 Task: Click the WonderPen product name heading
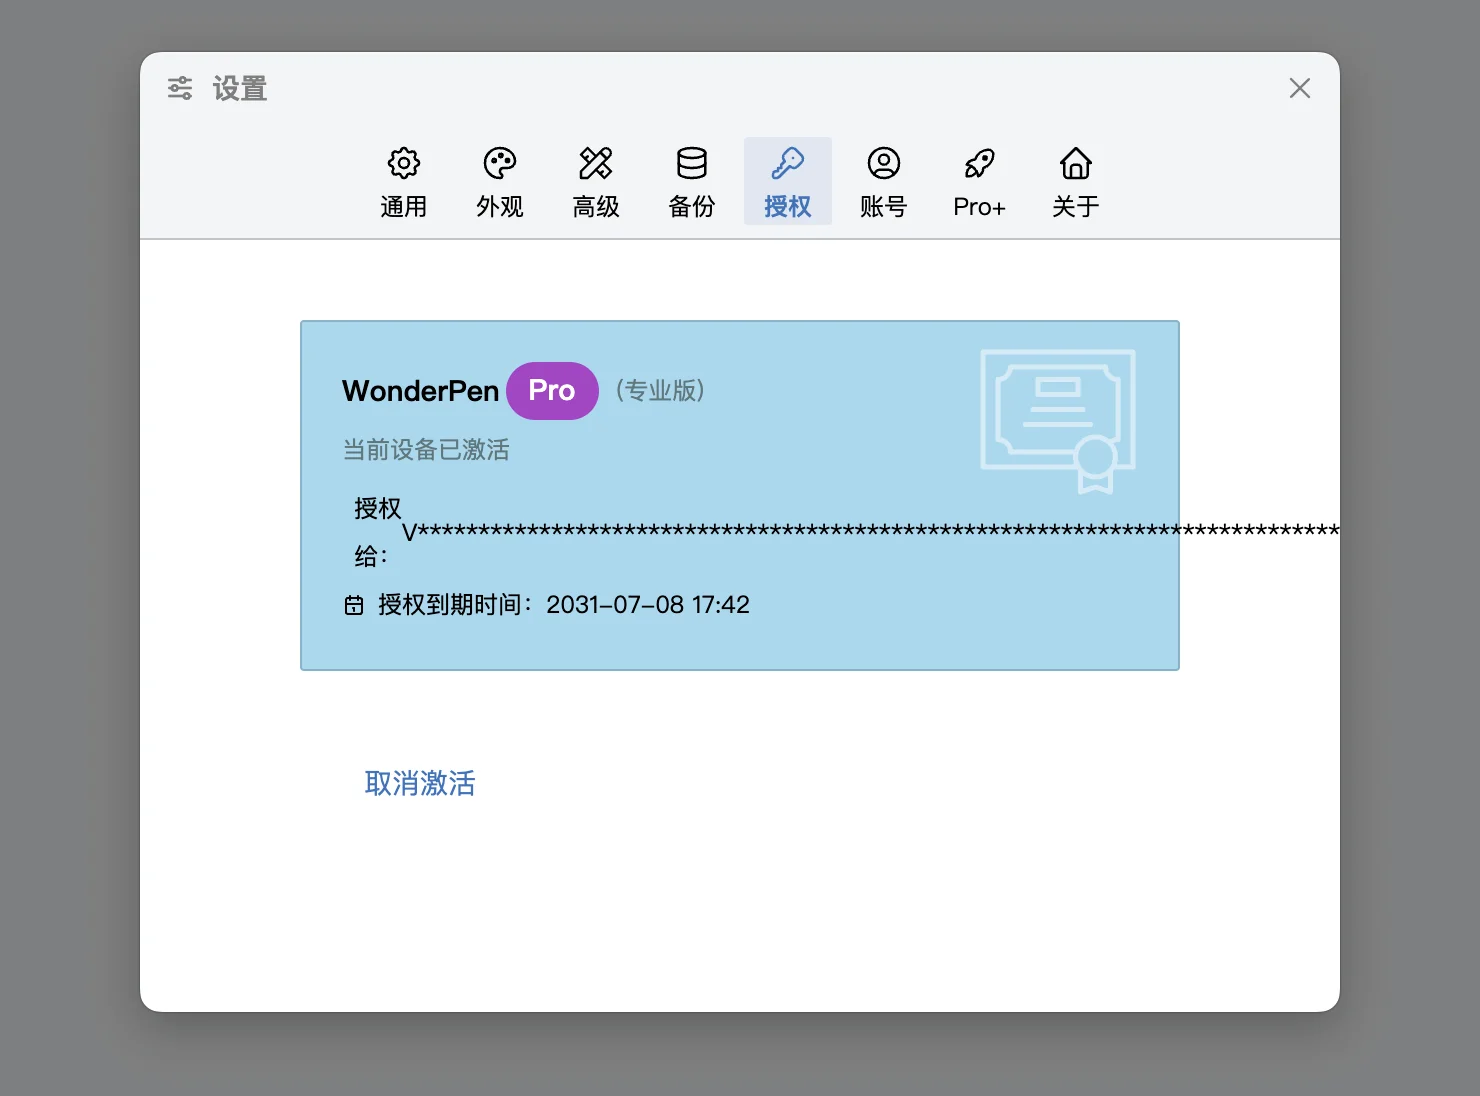(420, 391)
